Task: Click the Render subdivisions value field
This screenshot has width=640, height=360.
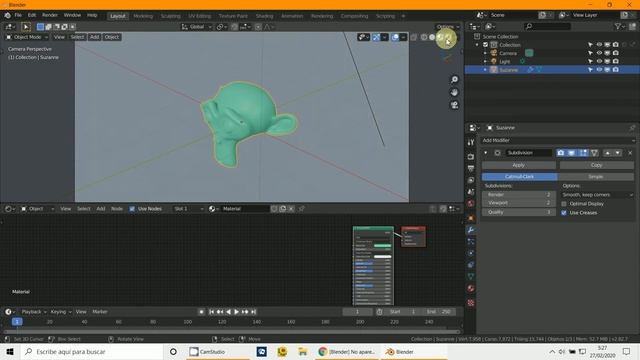Action: 519,195
